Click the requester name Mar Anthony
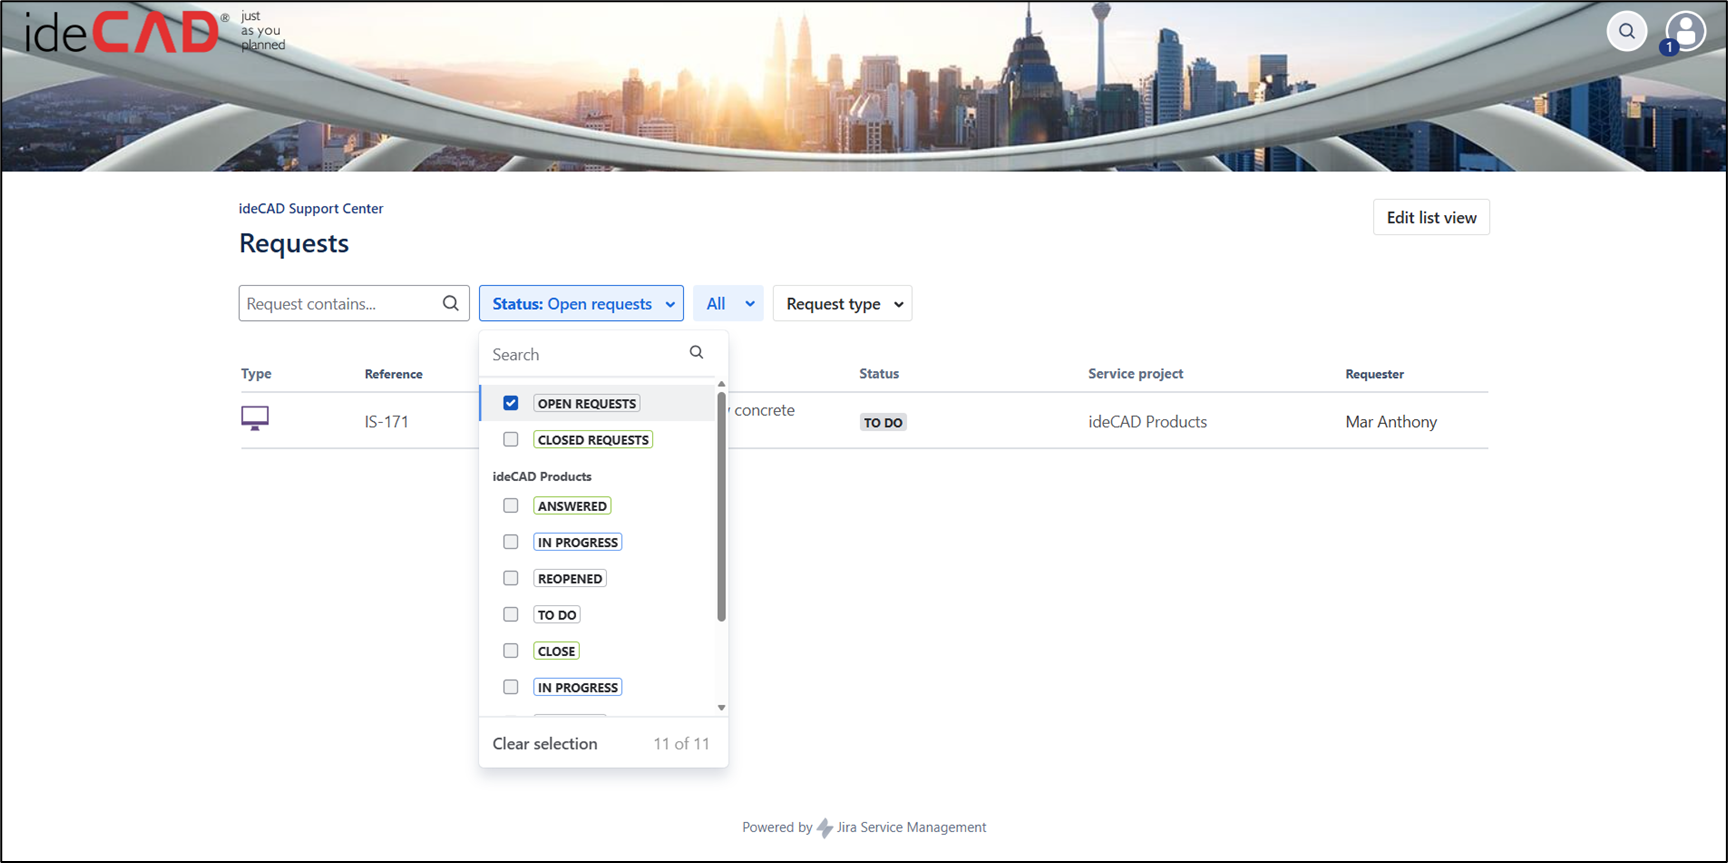Viewport: 1728px width, 863px height. [x=1391, y=421]
